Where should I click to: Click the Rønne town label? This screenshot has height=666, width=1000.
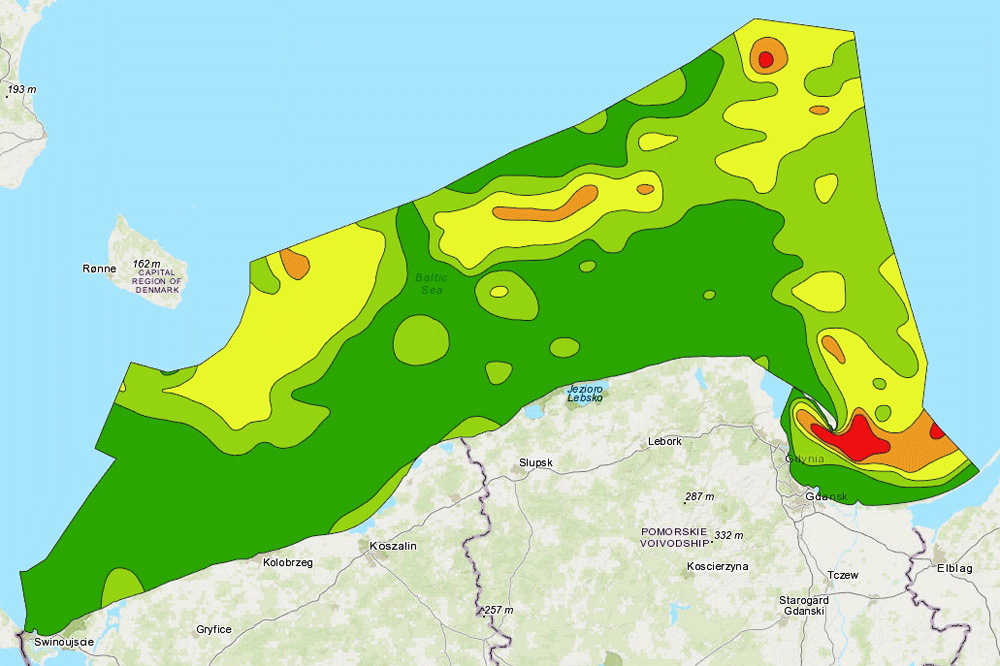coord(99,269)
